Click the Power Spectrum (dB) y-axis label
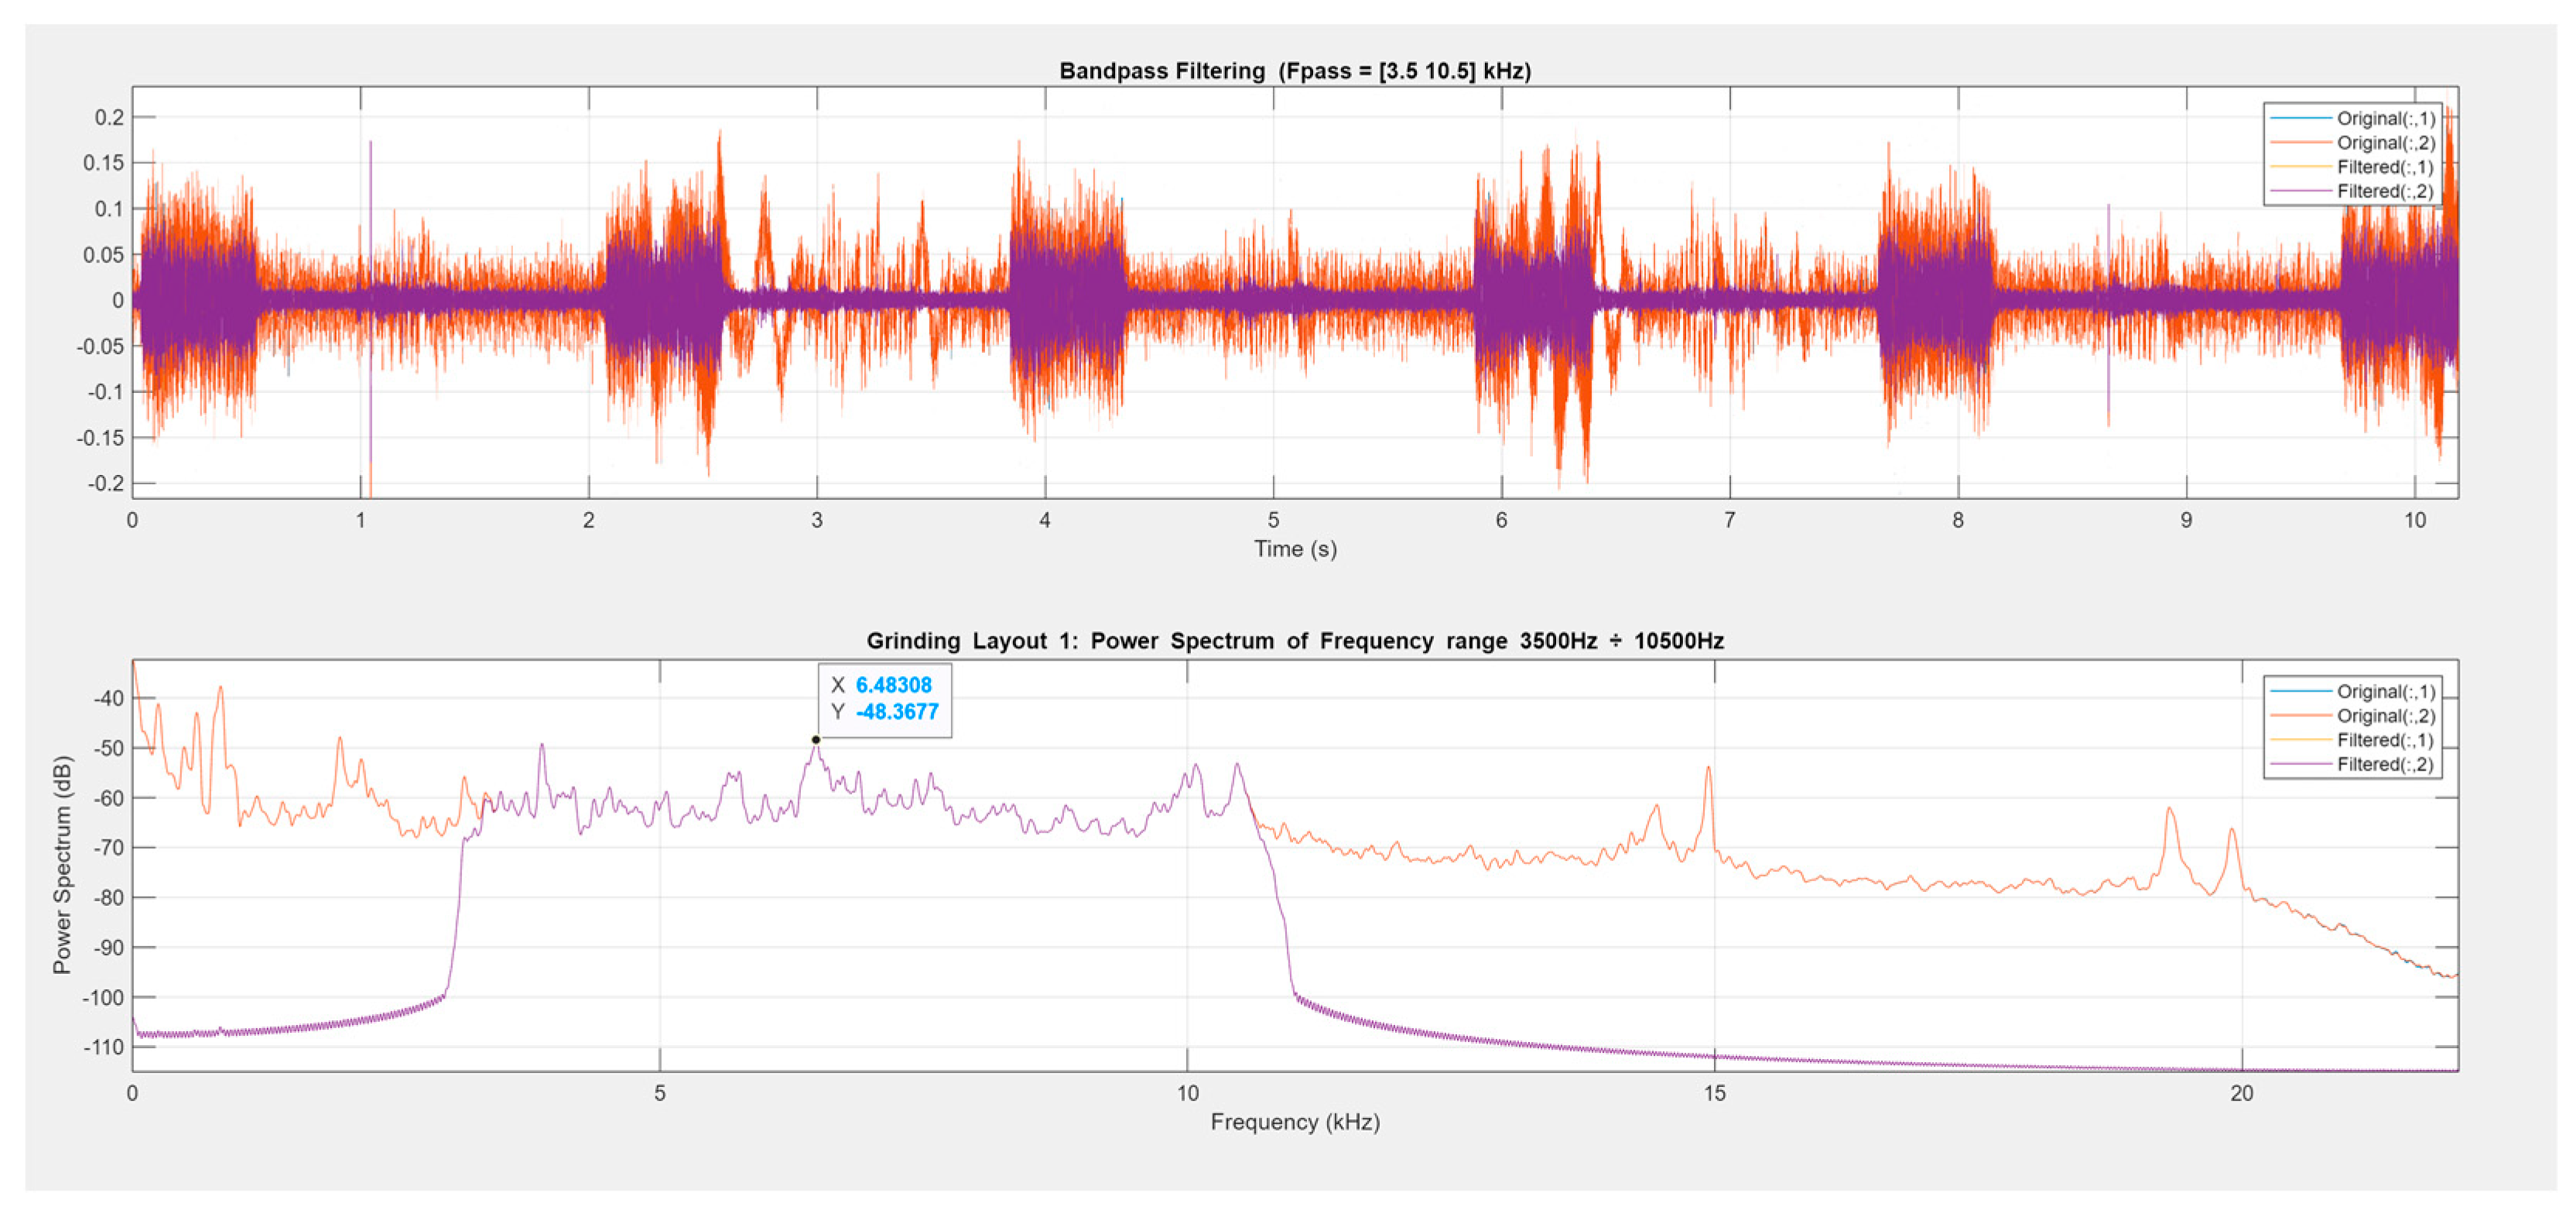 coord(62,865)
